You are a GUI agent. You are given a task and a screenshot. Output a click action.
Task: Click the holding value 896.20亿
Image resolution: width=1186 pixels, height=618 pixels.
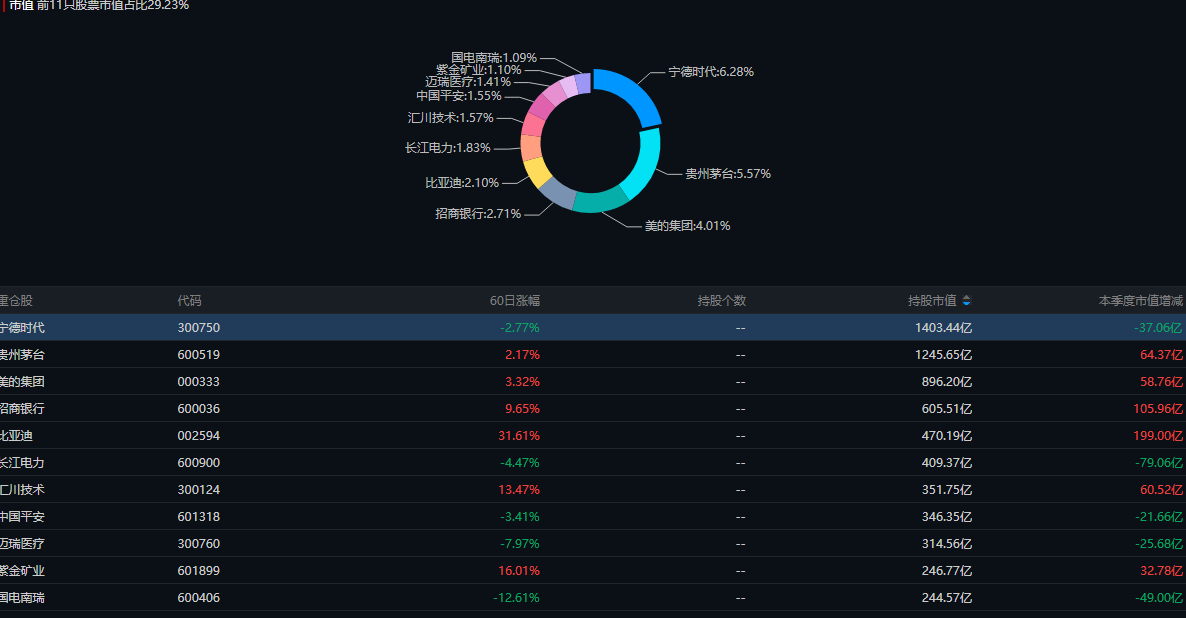[x=946, y=382]
